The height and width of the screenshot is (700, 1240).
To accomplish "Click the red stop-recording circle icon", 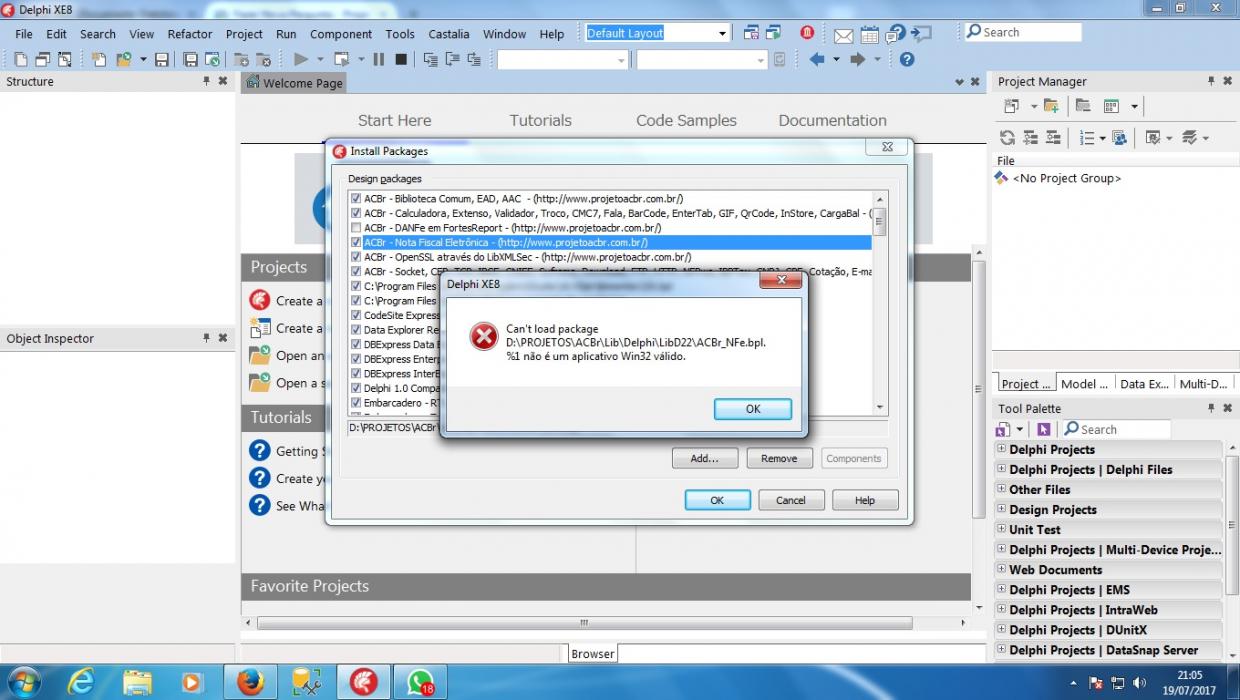I will pyautogui.click(x=807, y=33).
